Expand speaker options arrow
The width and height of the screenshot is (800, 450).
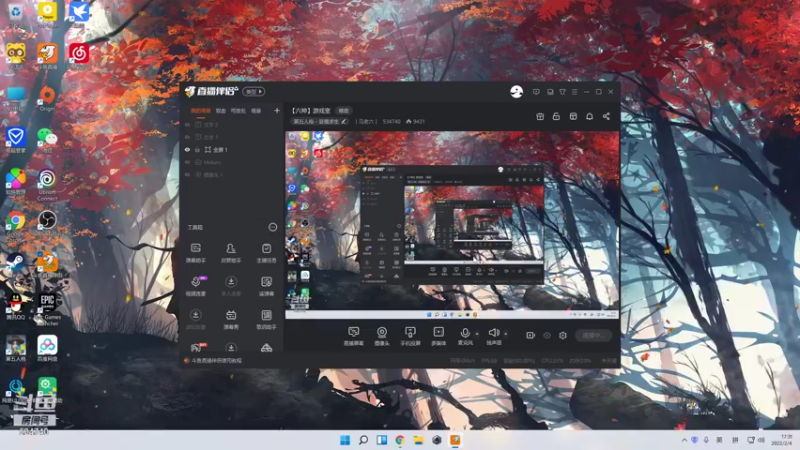click(x=506, y=334)
